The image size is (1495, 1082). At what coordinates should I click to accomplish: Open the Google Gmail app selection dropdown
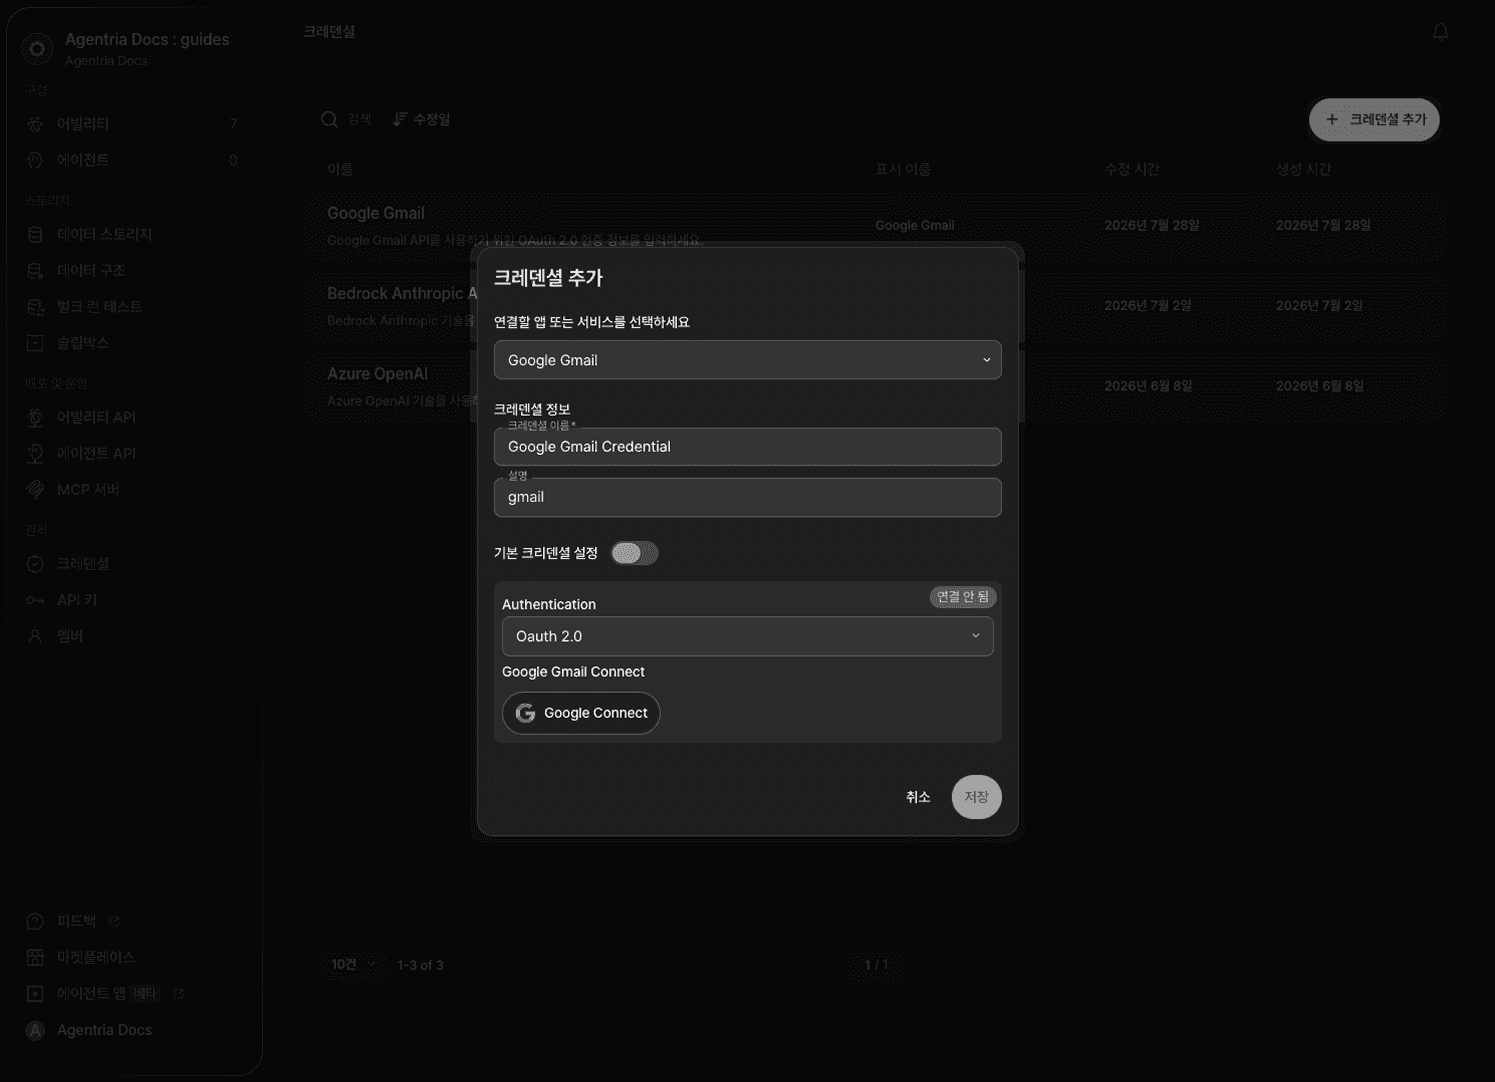(747, 360)
